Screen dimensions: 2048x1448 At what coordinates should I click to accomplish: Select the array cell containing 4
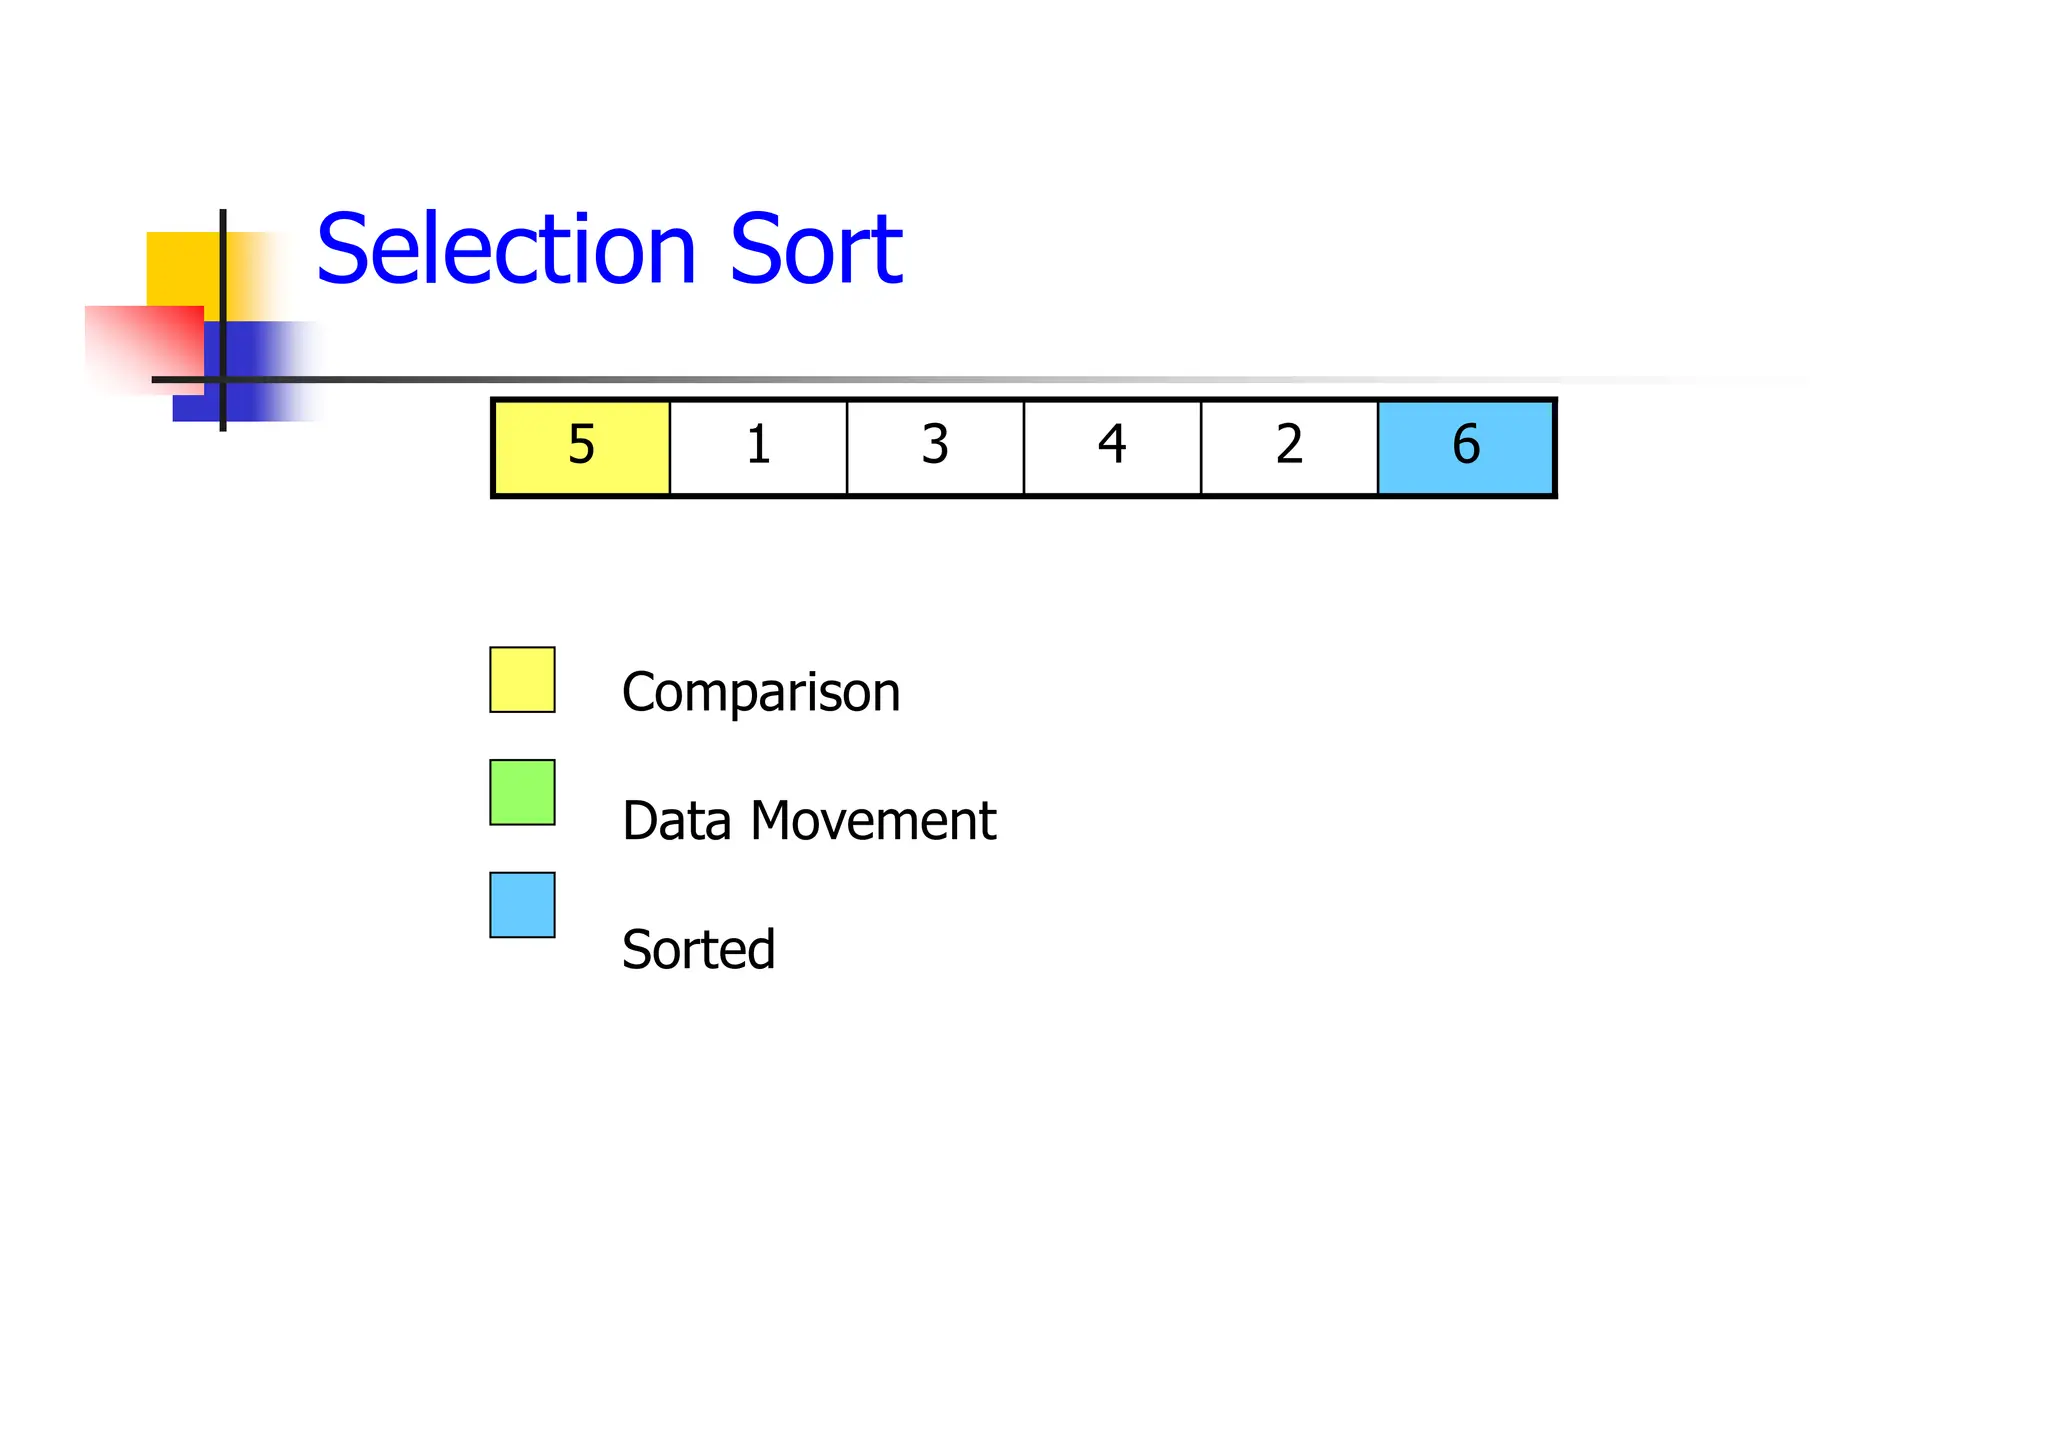pos(1112,446)
